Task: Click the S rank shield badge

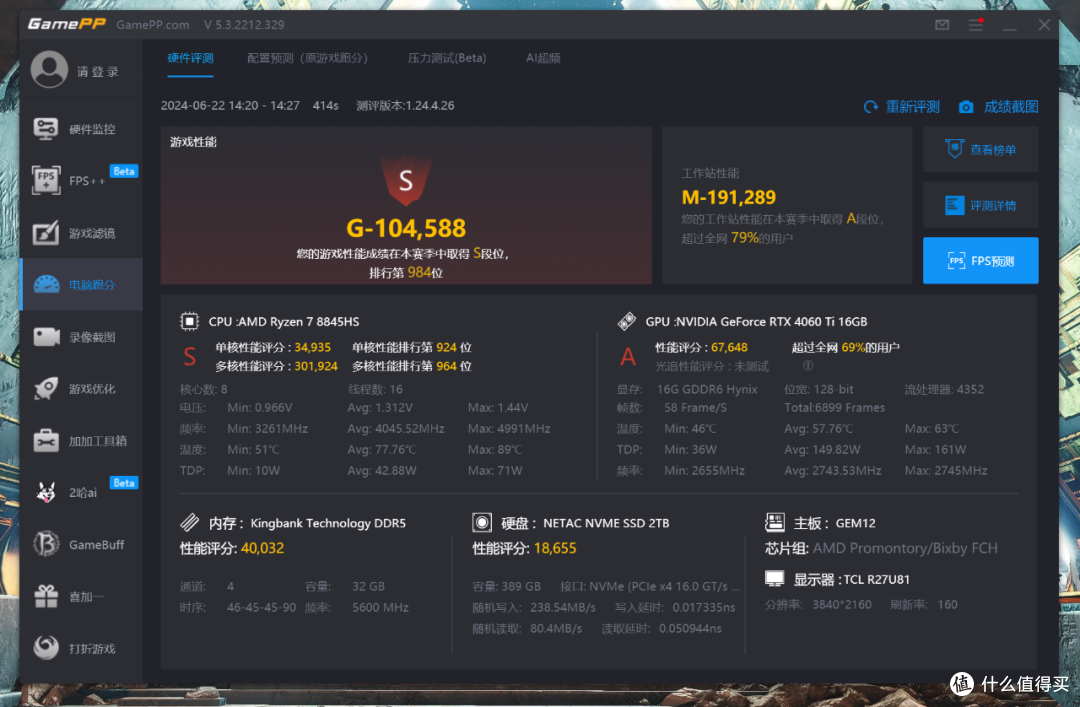Action: [x=406, y=181]
